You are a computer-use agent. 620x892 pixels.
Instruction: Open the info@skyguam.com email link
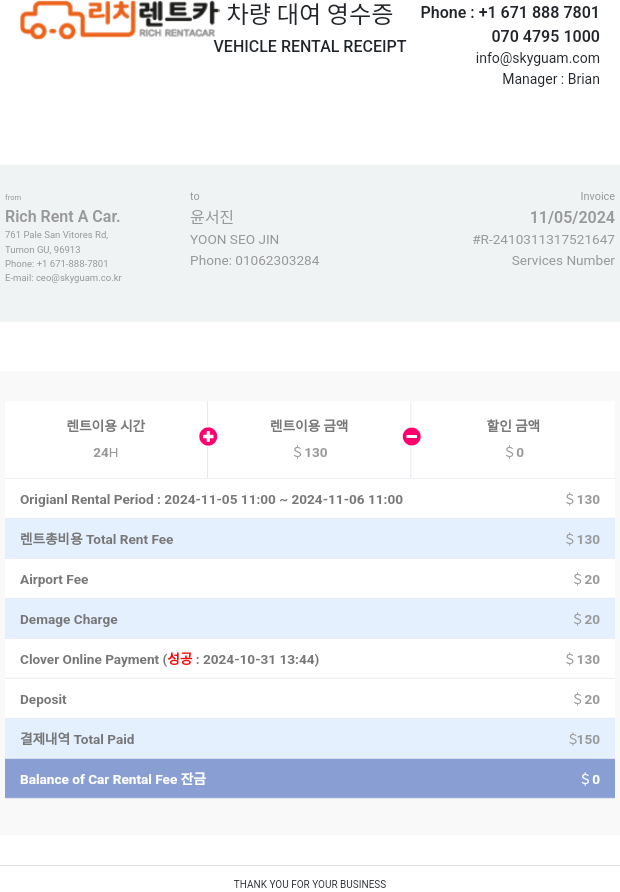point(538,58)
